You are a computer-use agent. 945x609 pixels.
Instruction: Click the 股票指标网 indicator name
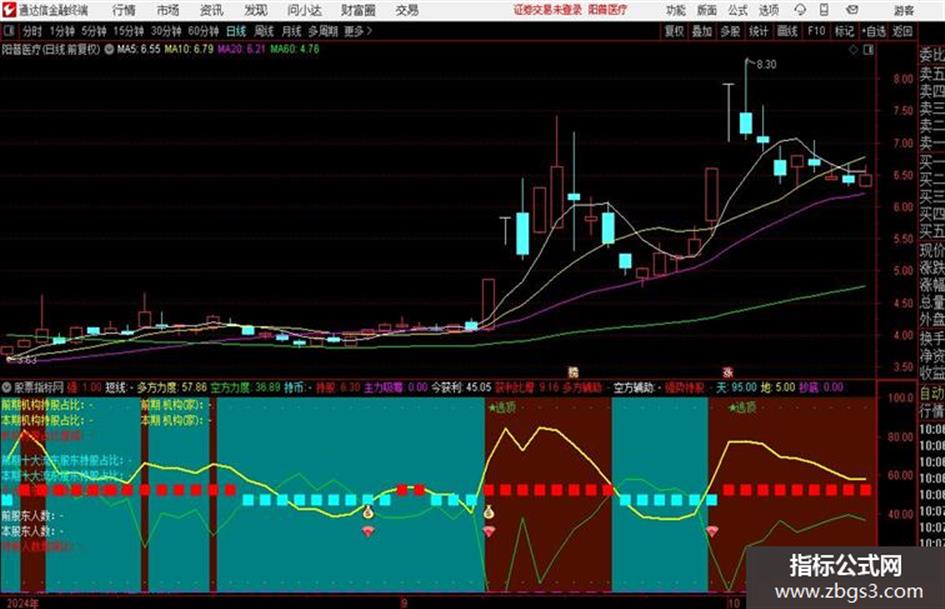39,387
